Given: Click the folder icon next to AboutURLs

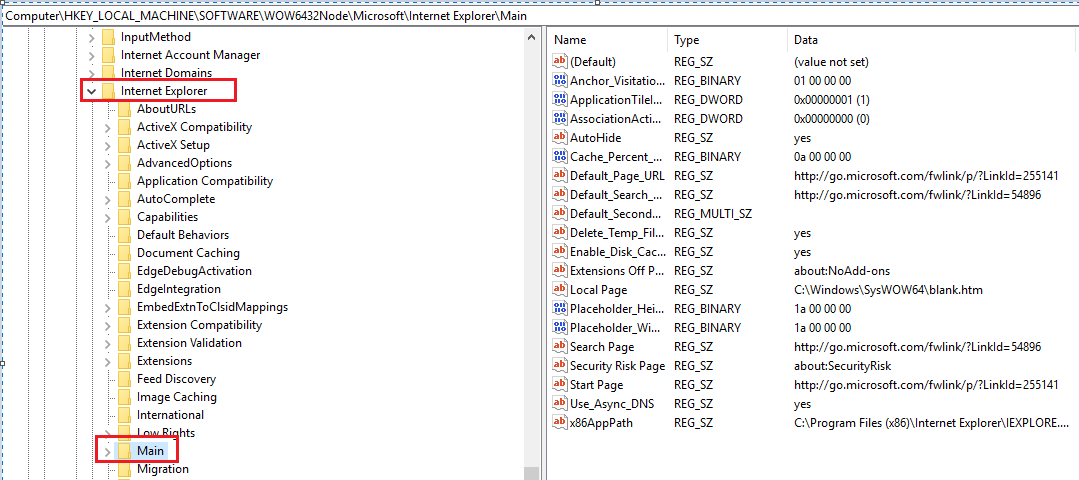Looking at the screenshot, I should click(x=124, y=109).
